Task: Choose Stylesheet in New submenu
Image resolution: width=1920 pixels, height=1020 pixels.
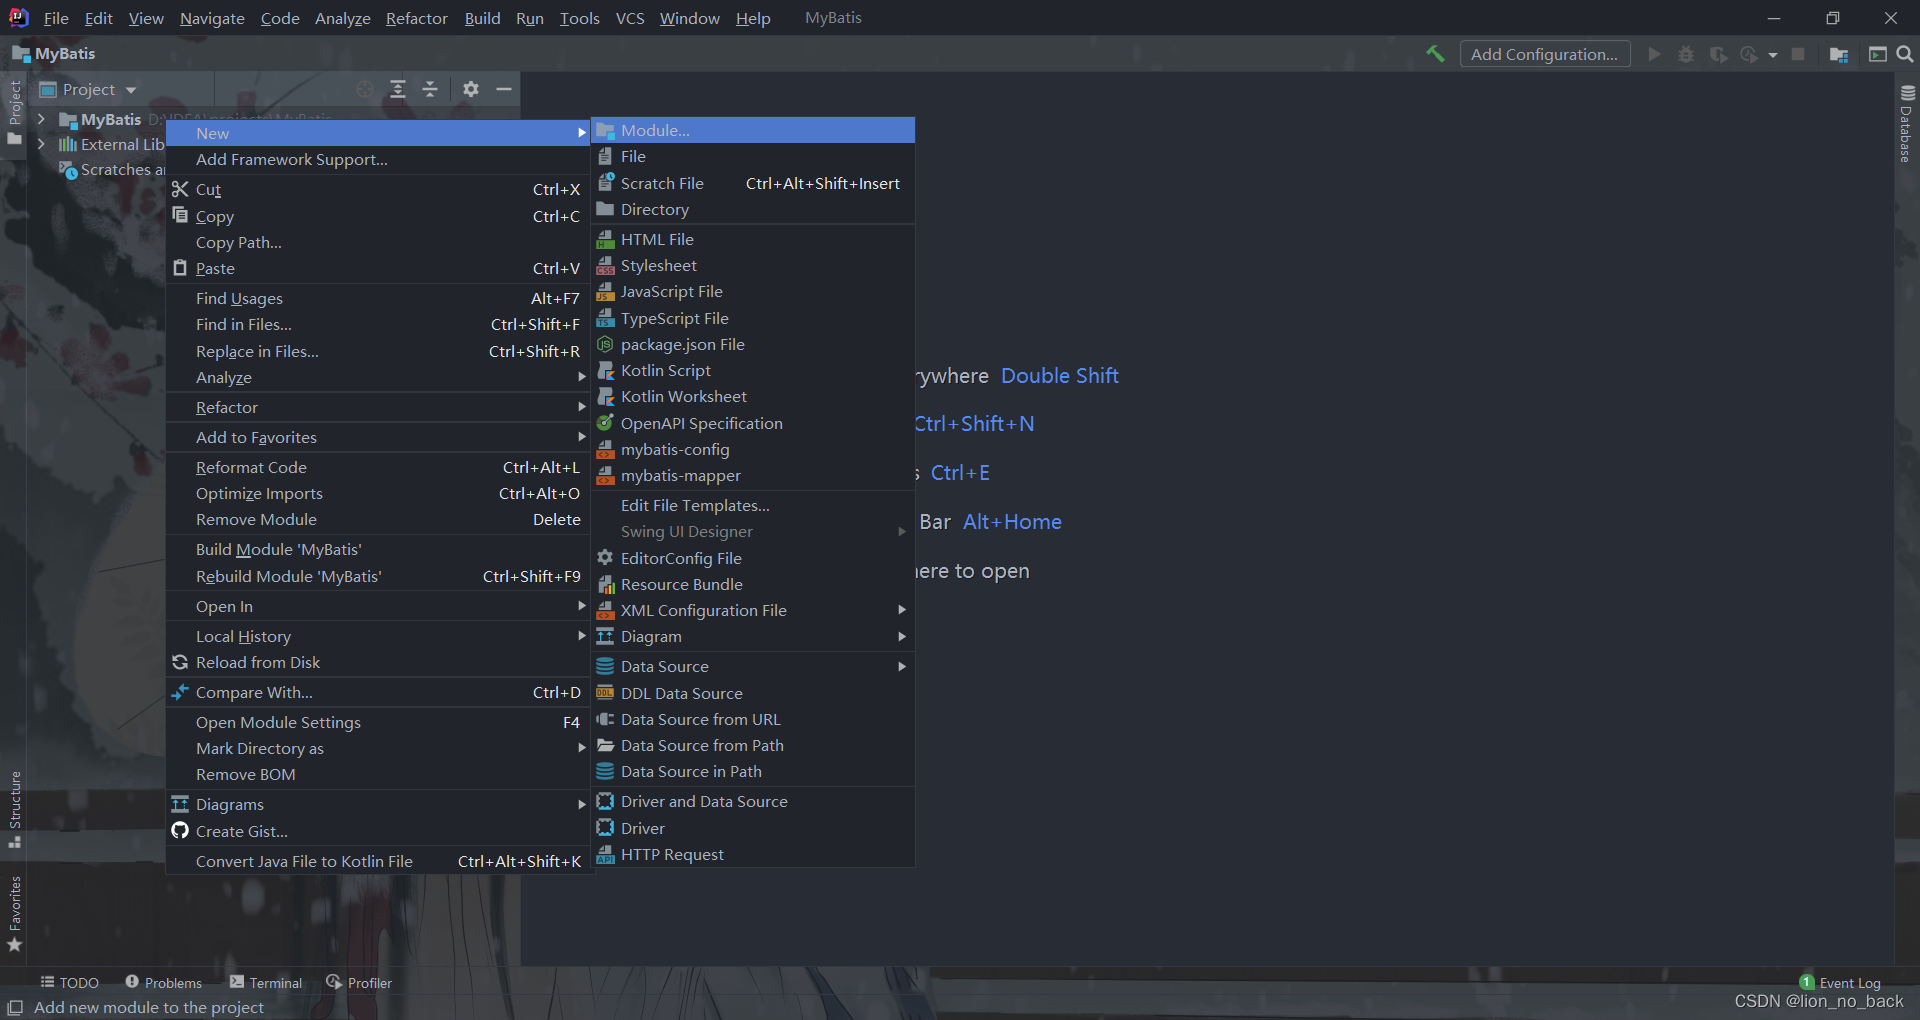Action: 754,265
